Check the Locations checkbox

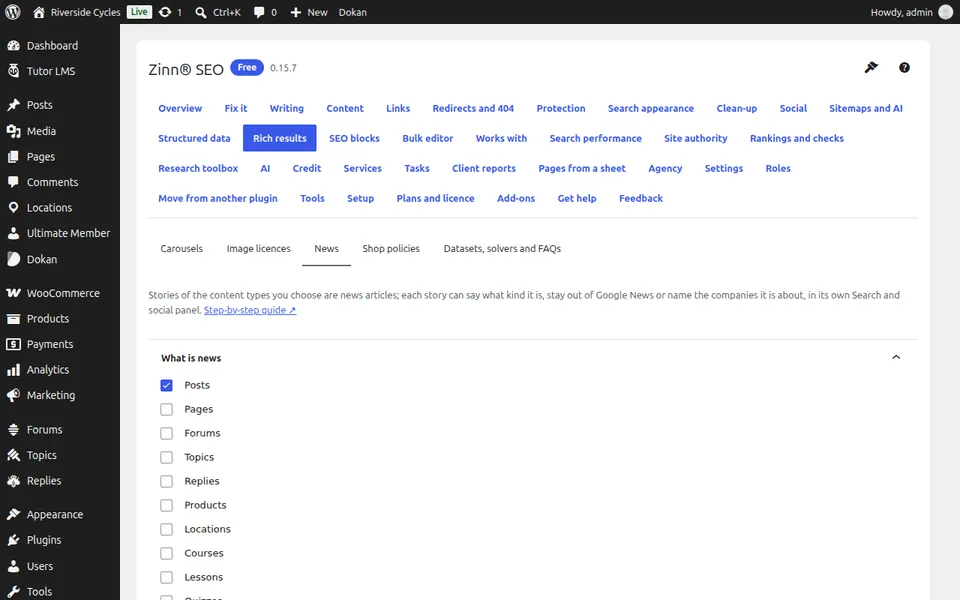(167, 529)
